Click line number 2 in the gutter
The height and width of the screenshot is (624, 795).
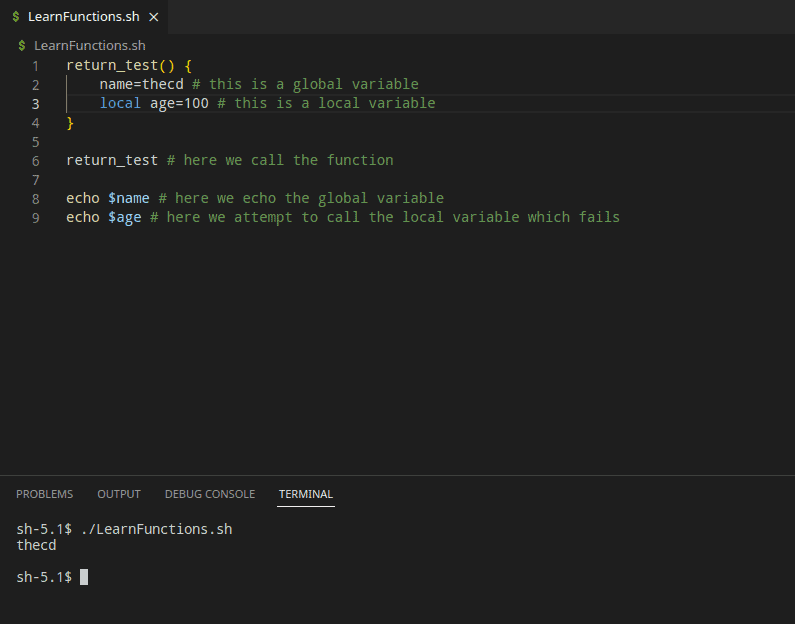35,85
